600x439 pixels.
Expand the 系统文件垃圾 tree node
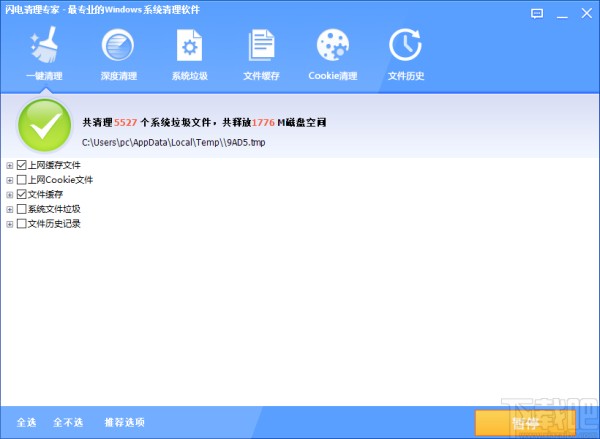10,209
